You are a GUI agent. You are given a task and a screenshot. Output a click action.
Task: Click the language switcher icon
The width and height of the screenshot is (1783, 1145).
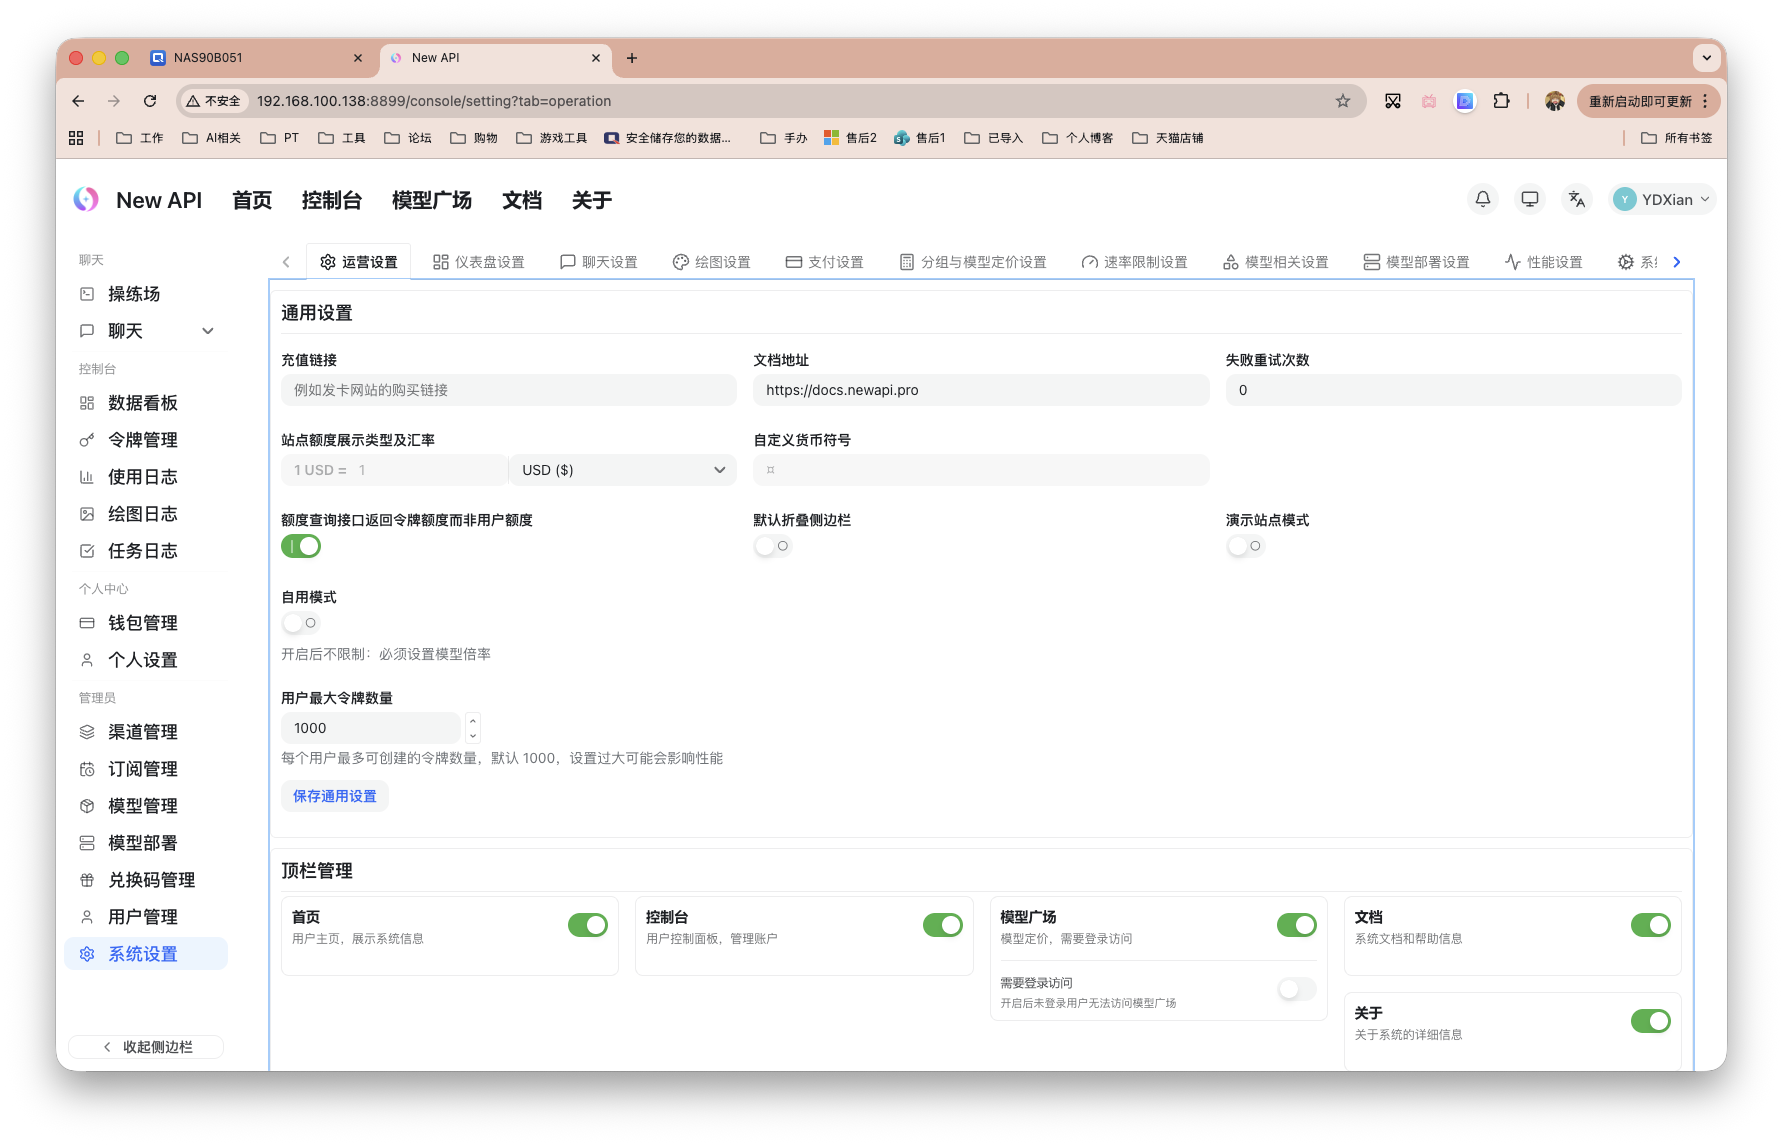pyautogui.click(x=1577, y=199)
